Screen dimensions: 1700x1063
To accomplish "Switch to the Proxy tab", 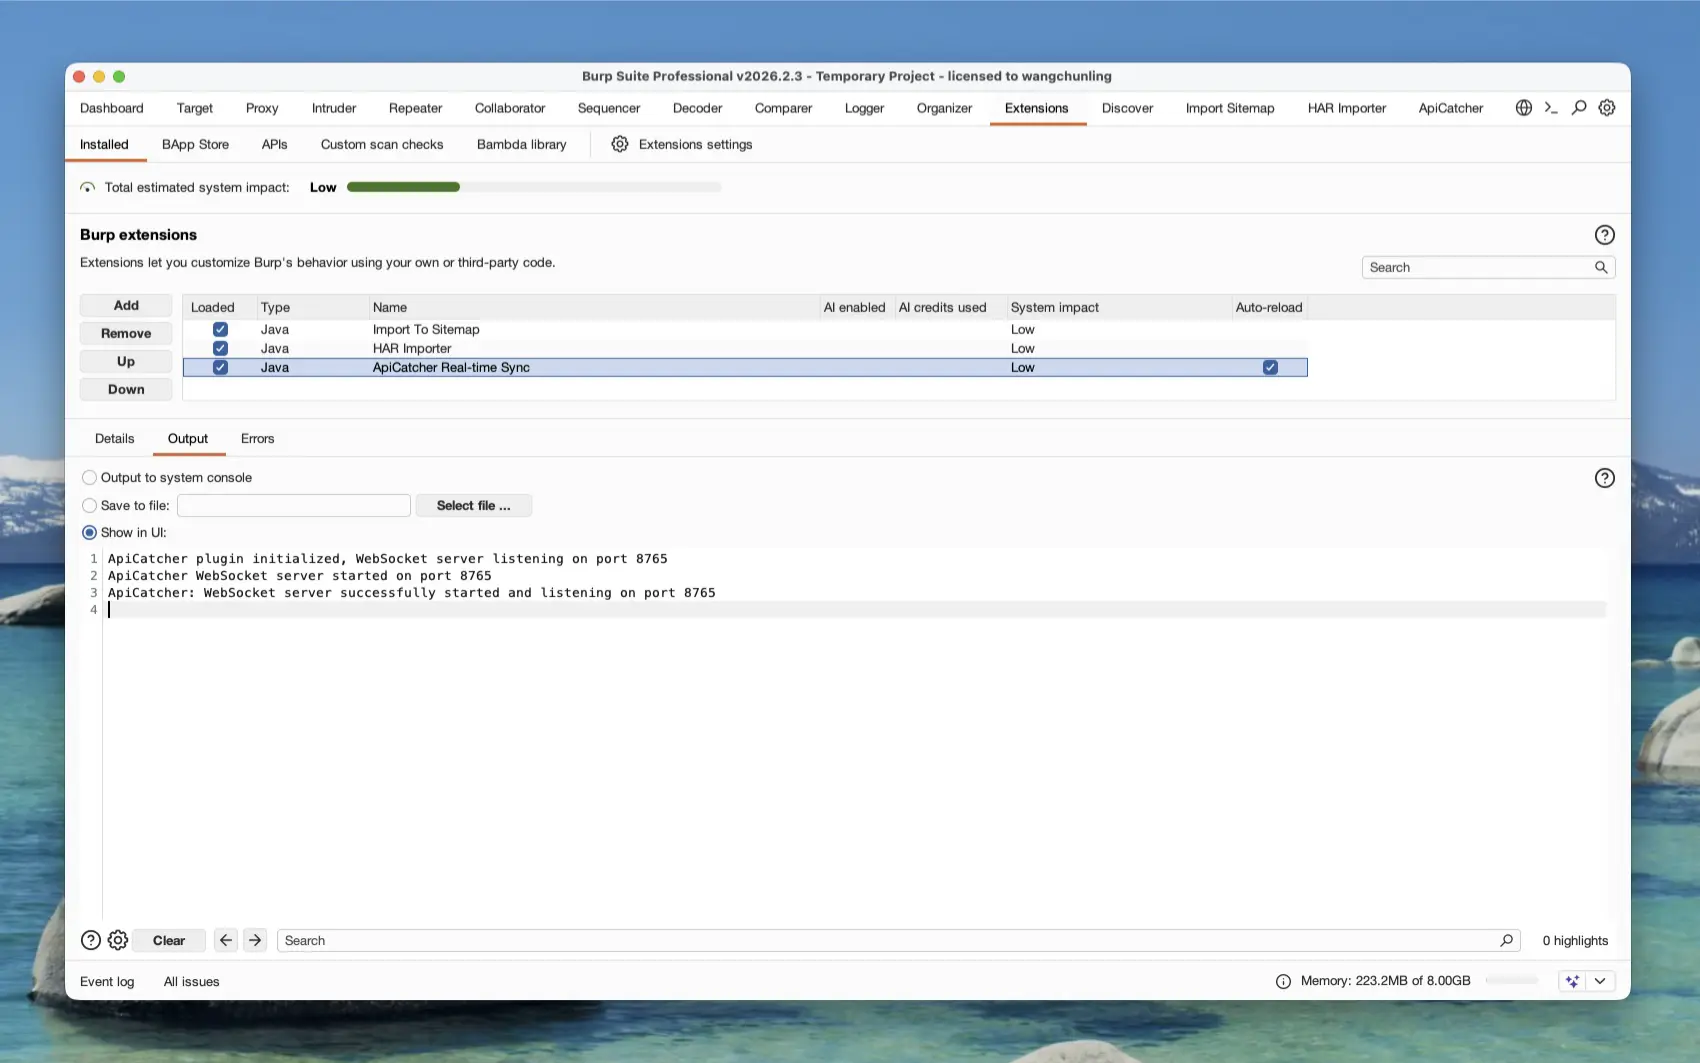I will 262,108.
